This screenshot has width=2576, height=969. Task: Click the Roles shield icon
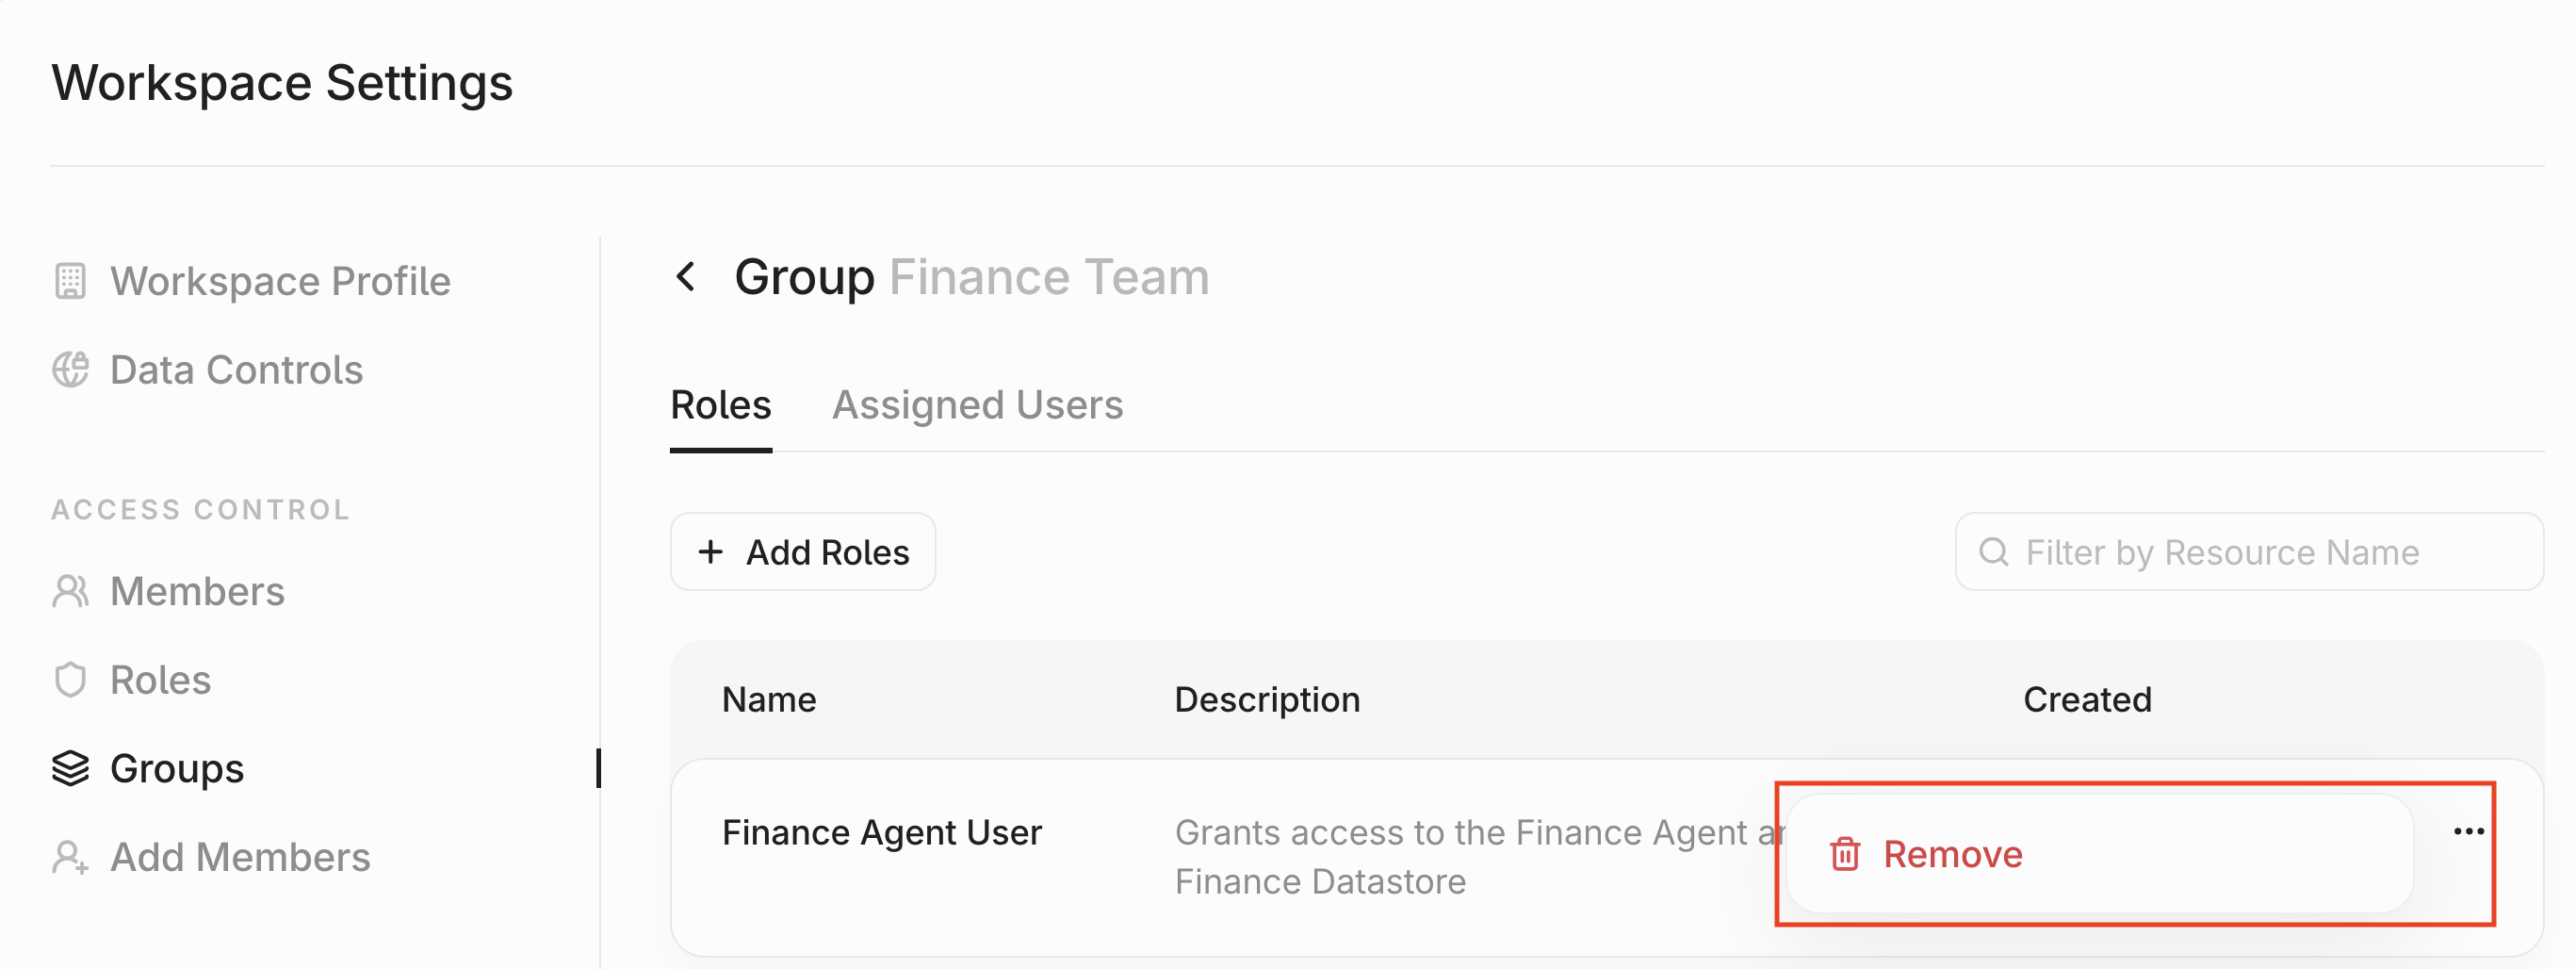[70, 680]
